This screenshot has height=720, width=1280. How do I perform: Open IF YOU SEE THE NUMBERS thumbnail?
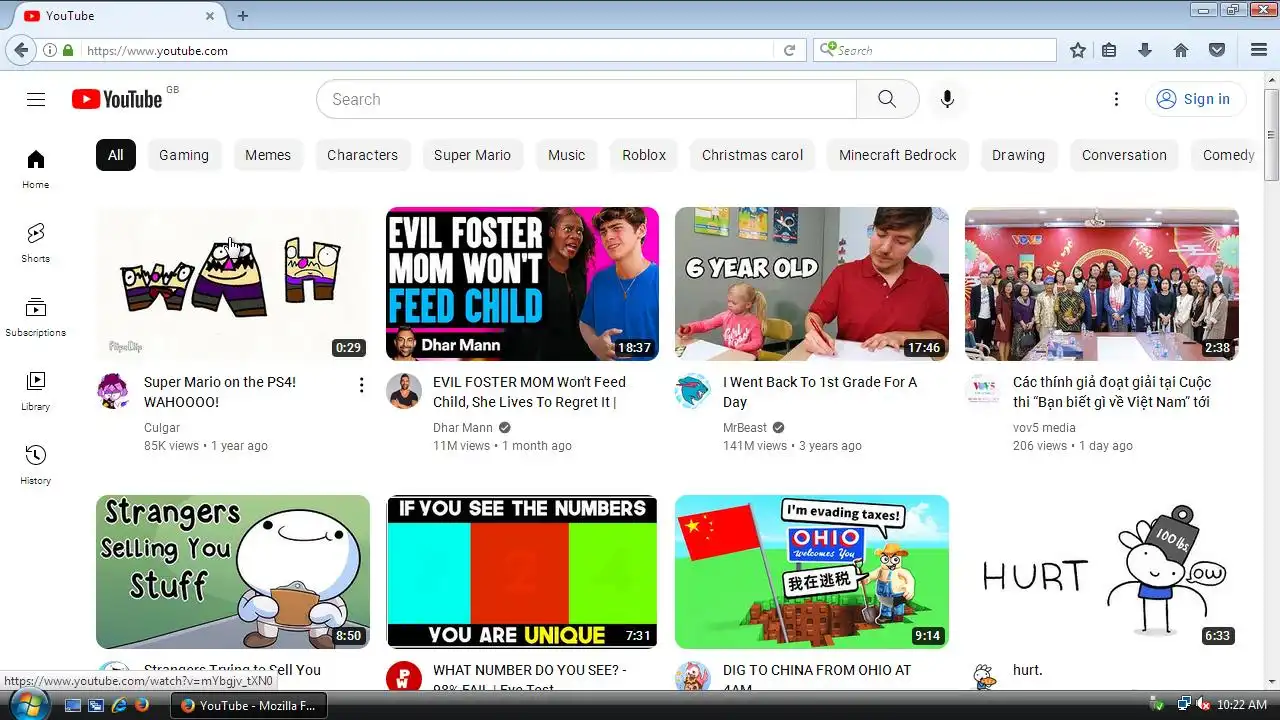point(522,572)
